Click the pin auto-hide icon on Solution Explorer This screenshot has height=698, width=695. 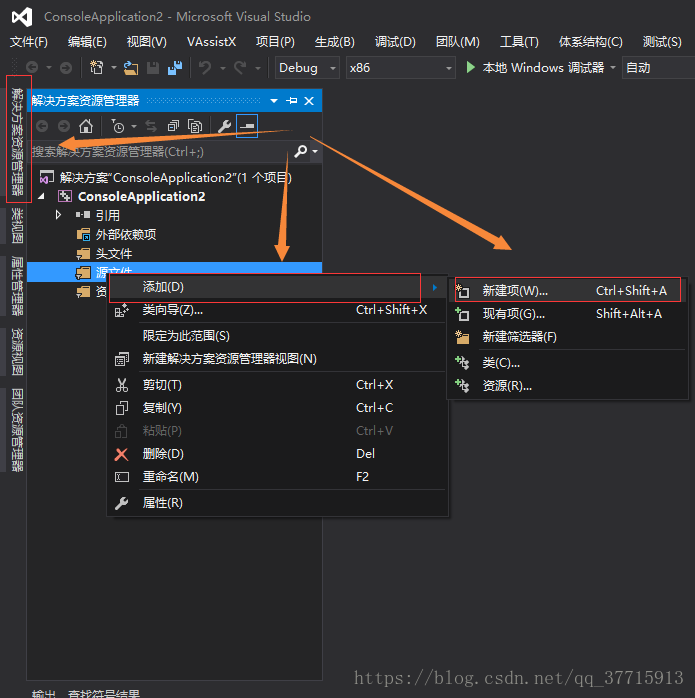click(292, 101)
